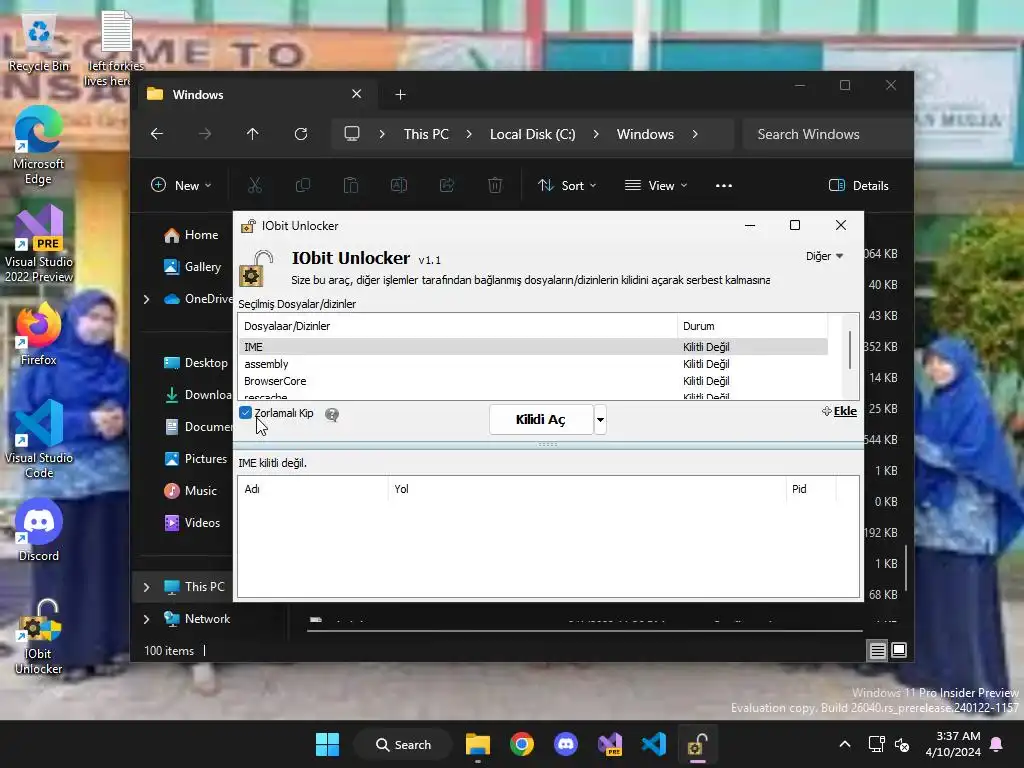Open the Sort dropdown in File Explorer
This screenshot has width=1024, height=768.
(567, 185)
